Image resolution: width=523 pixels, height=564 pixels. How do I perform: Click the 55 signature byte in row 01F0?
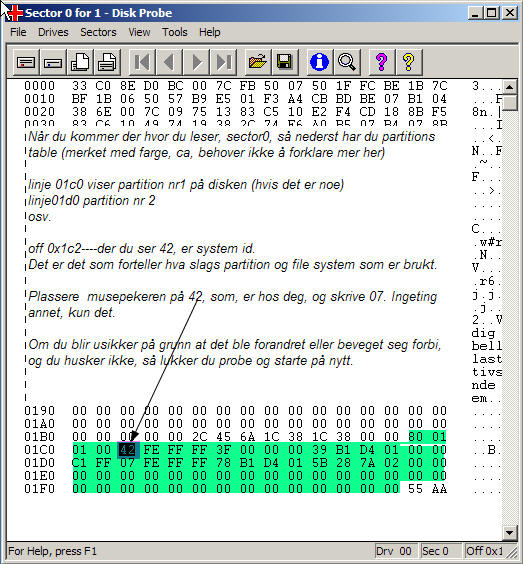click(415, 489)
